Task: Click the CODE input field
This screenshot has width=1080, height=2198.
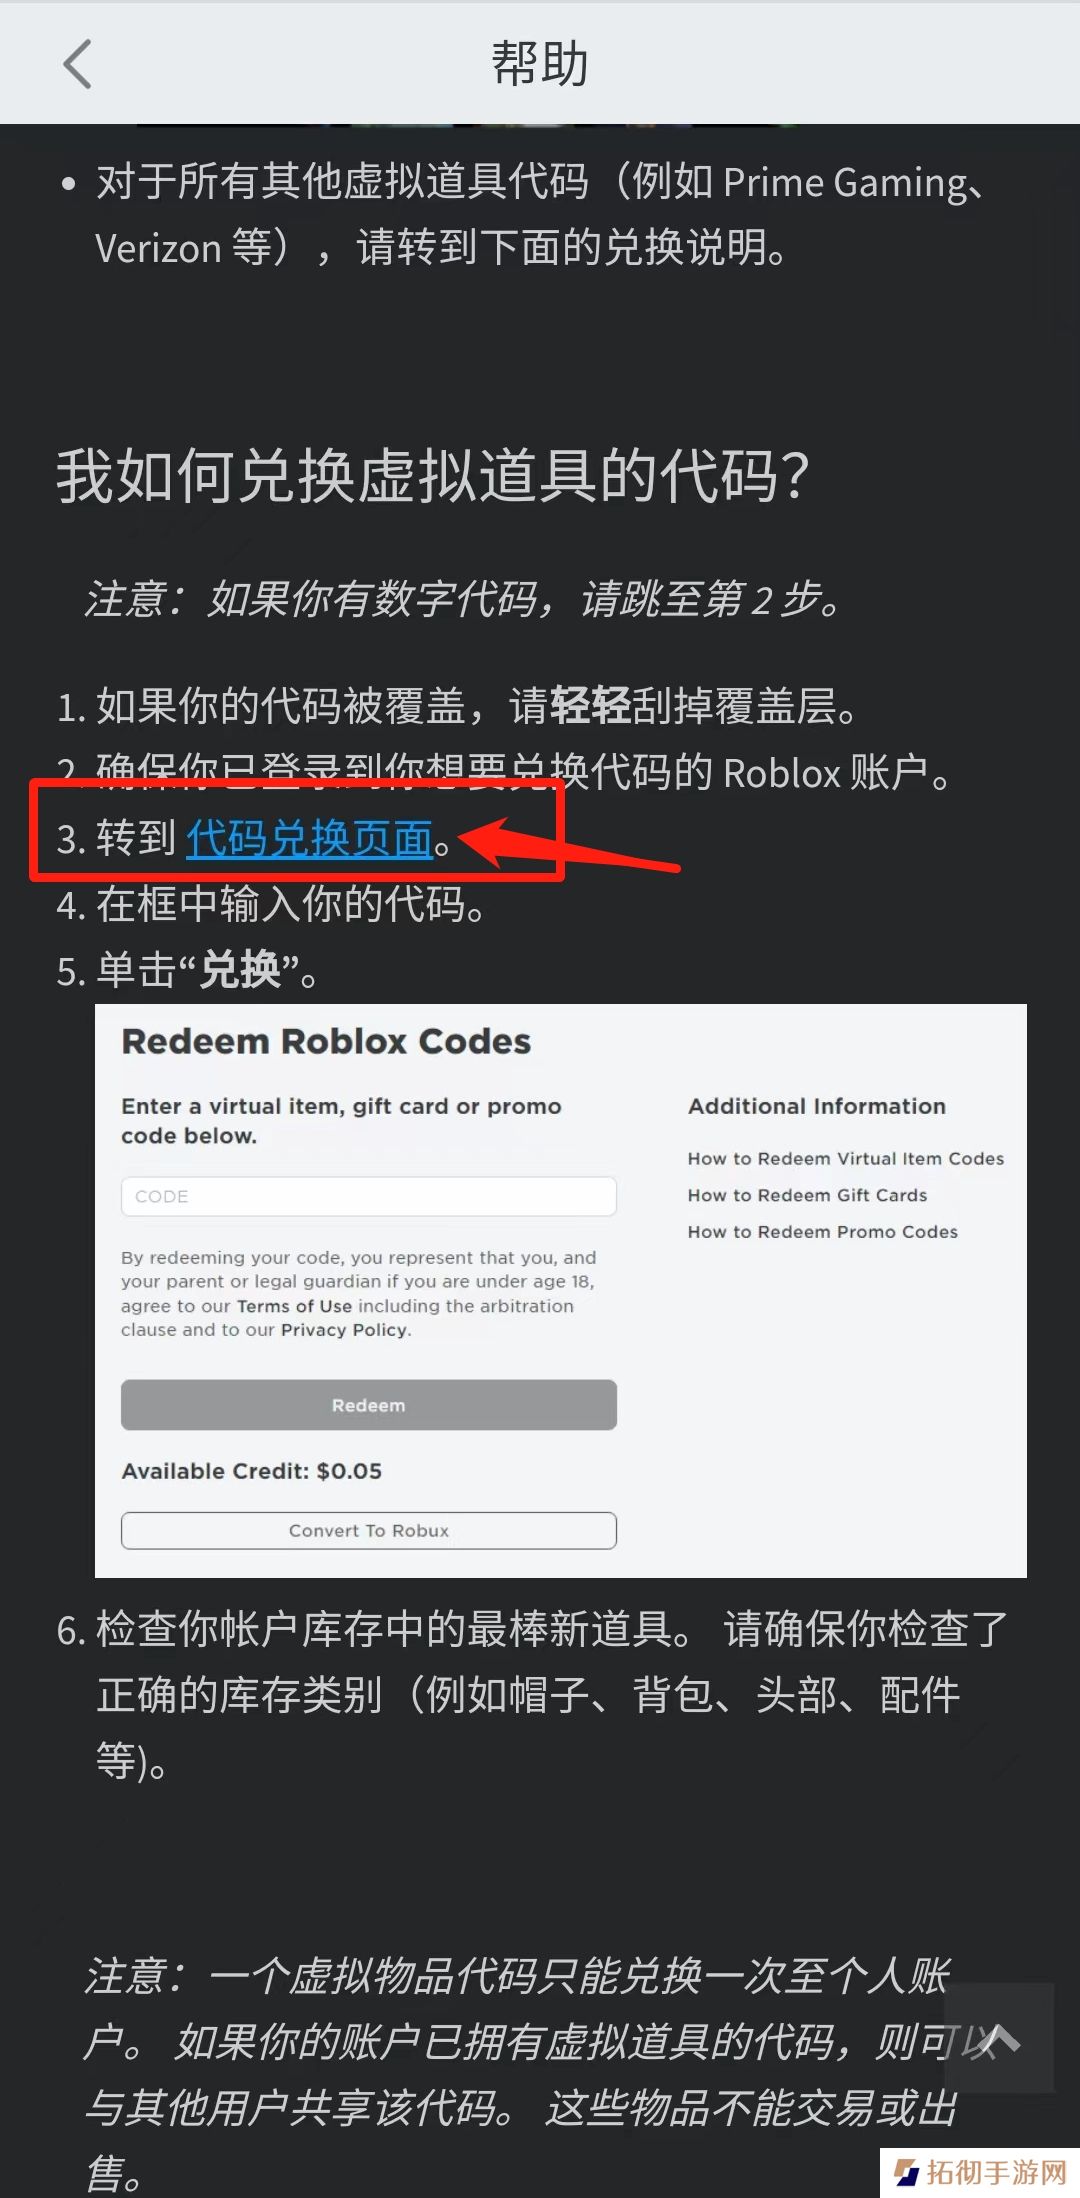Action: pyautogui.click(x=369, y=1196)
